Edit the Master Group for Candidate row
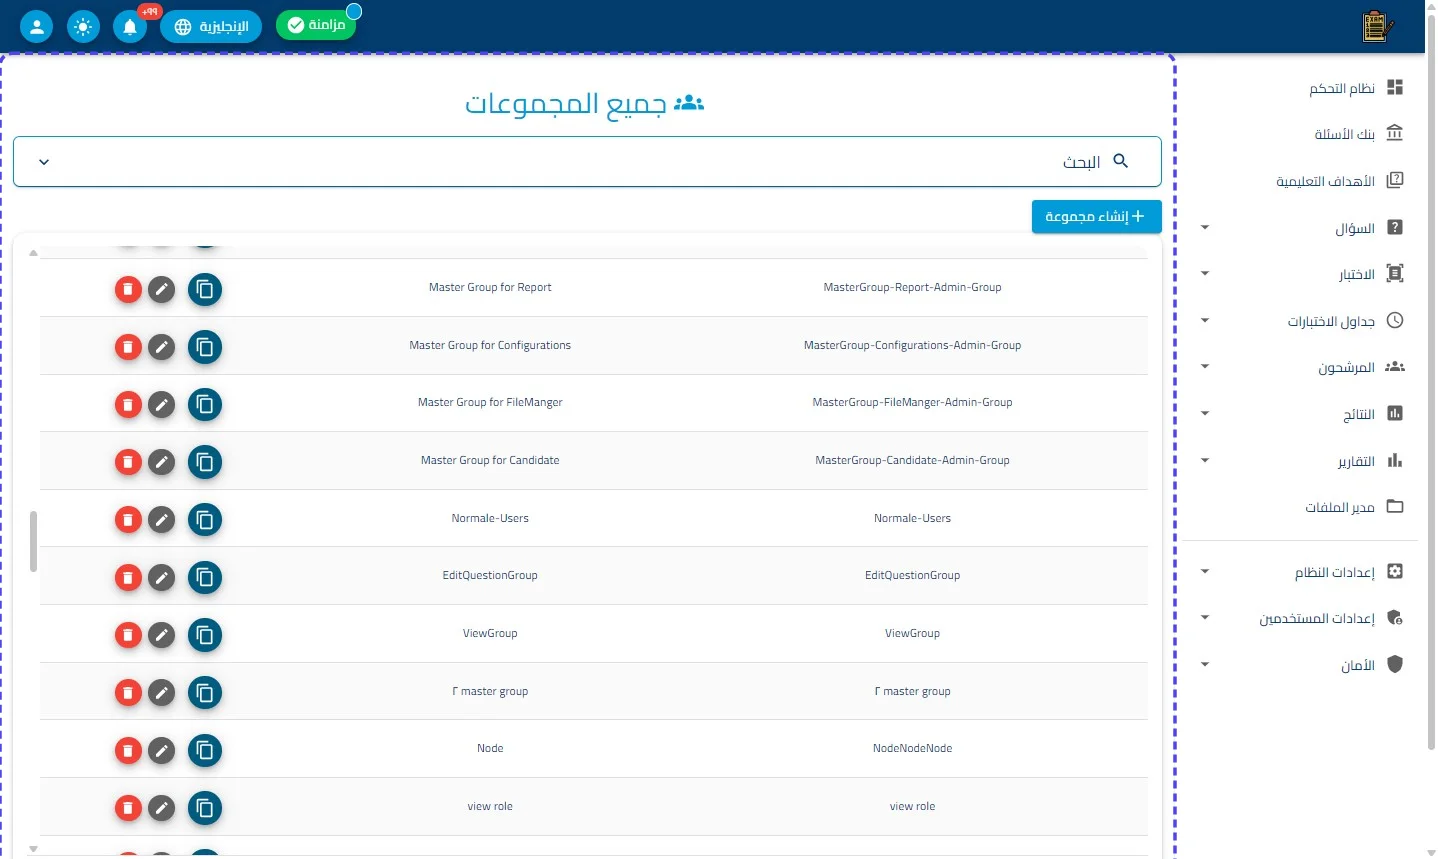The height and width of the screenshot is (859, 1438). (x=161, y=463)
